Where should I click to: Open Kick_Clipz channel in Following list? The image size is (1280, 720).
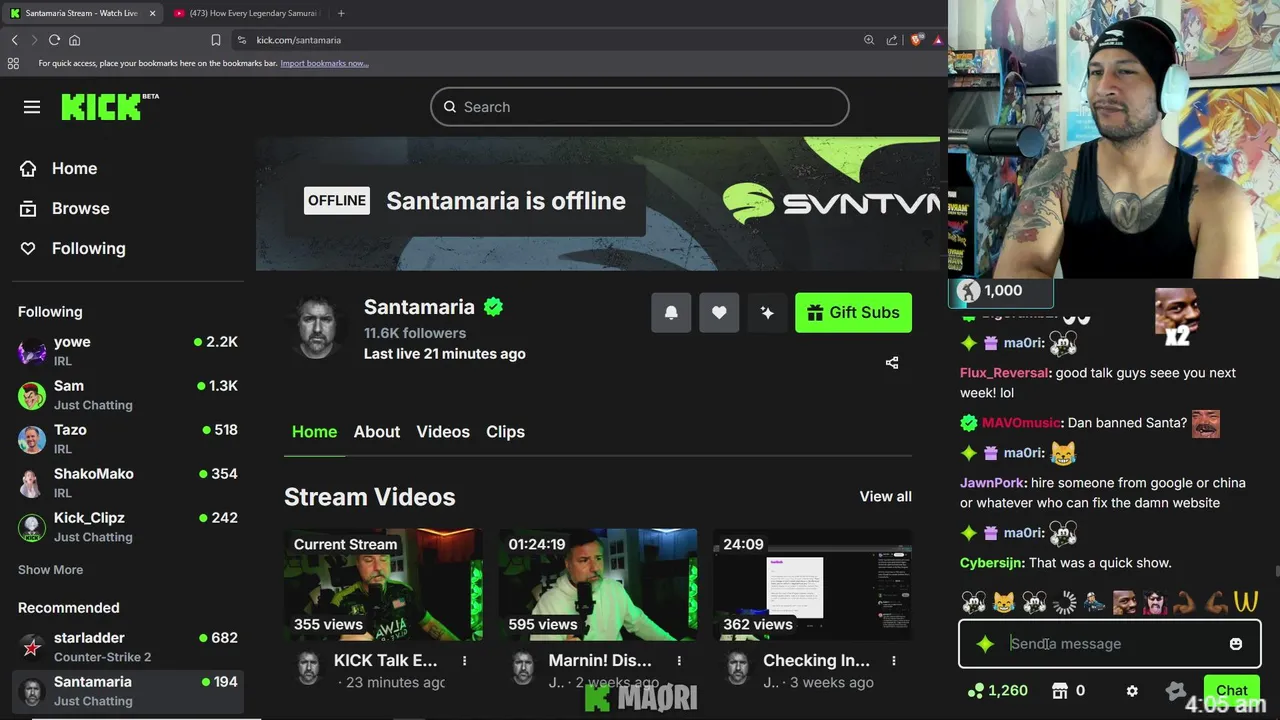coord(128,527)
